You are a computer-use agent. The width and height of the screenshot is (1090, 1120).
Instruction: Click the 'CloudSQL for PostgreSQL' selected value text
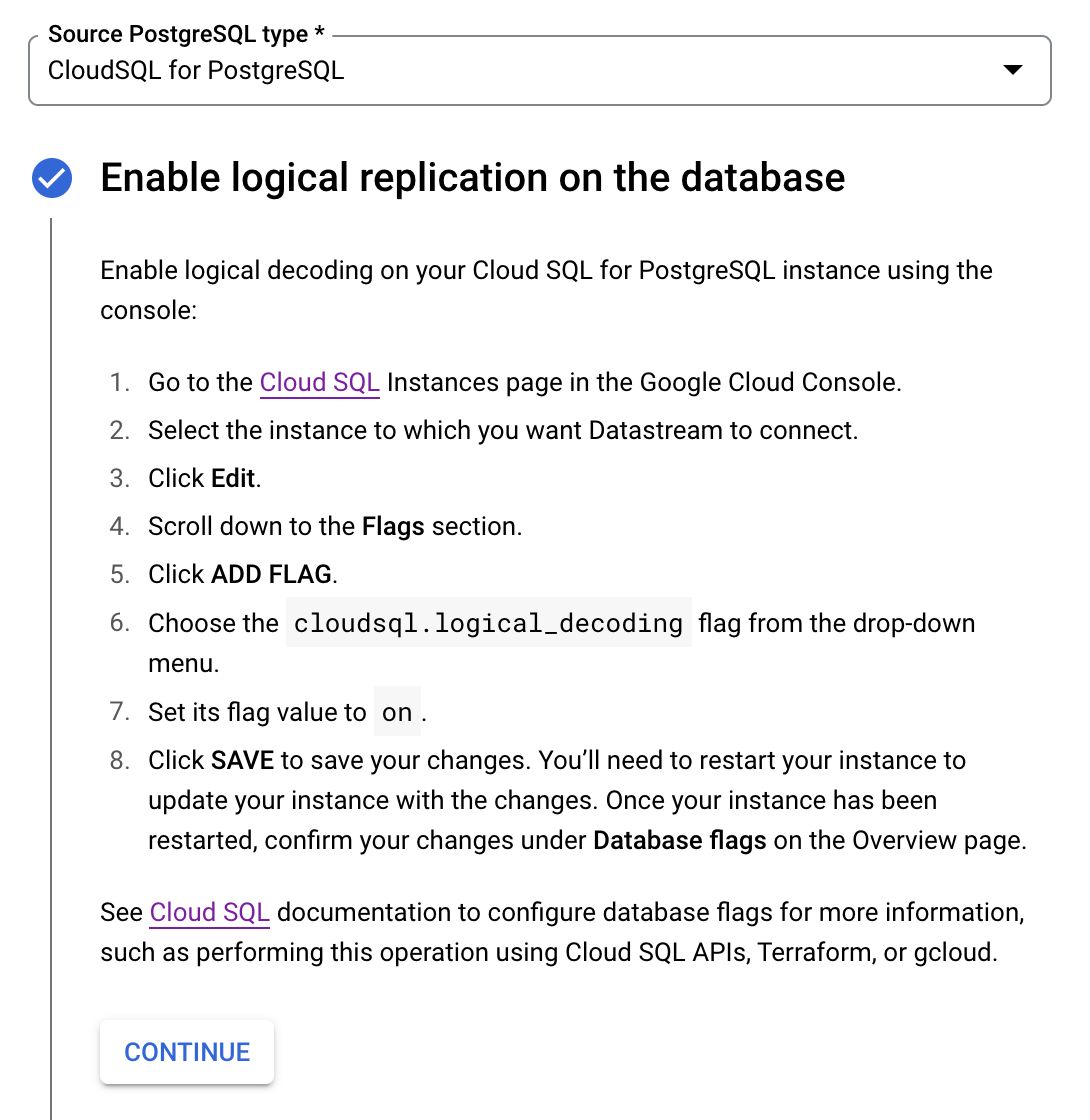click(x=196, y=70)
